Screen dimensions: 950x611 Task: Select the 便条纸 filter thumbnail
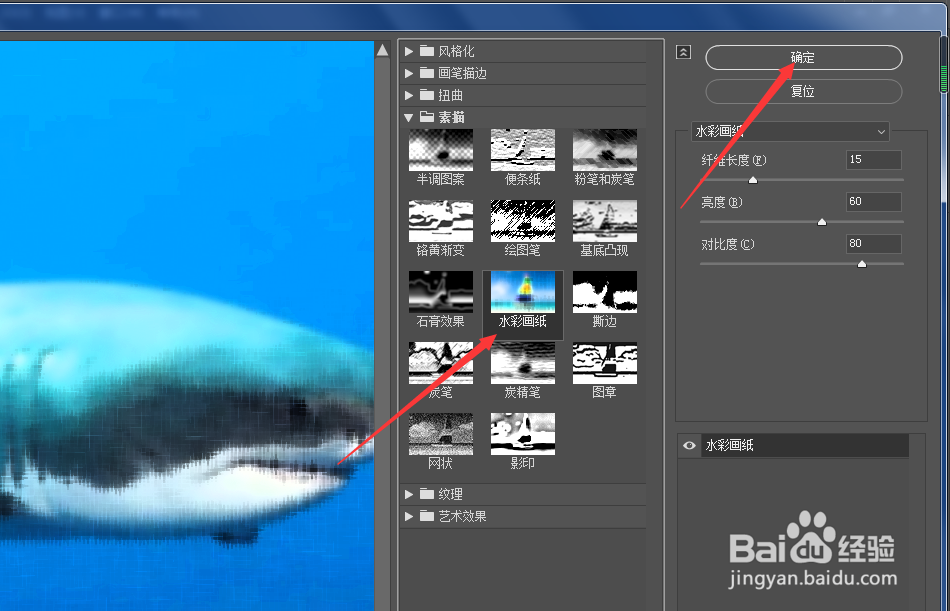(522, 150)
